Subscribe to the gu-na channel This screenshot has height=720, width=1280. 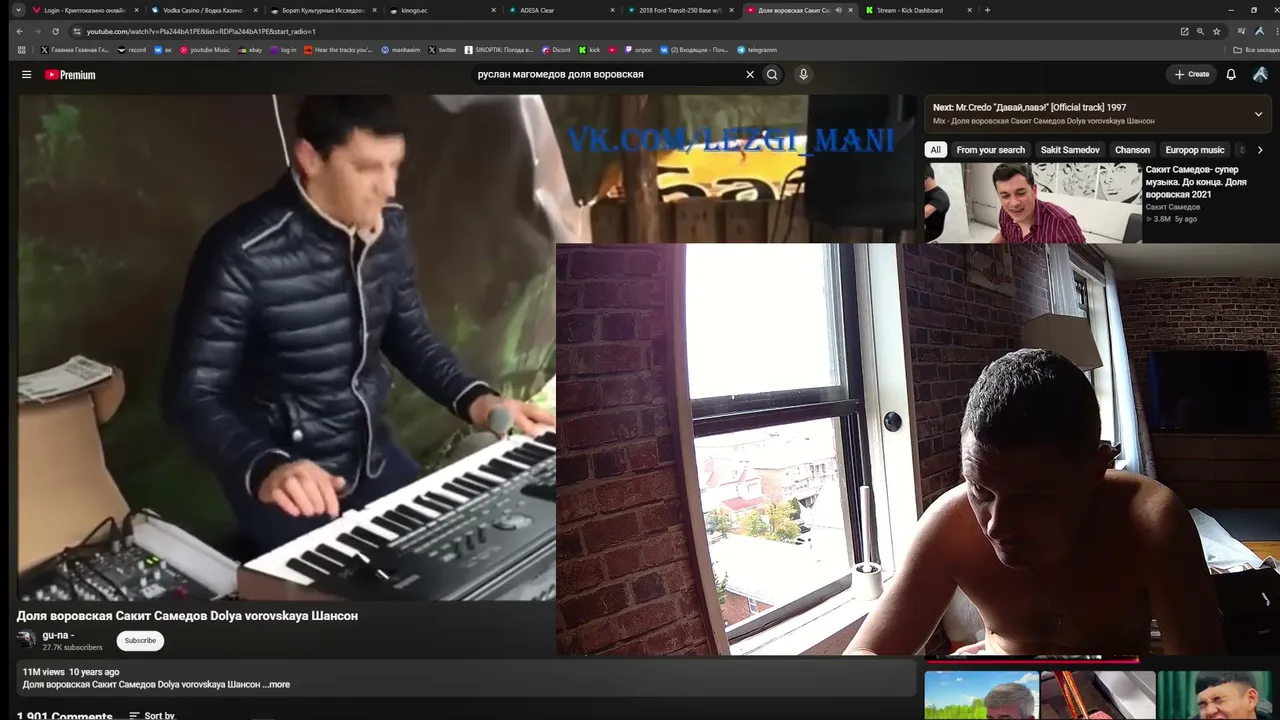coord(140,640)
